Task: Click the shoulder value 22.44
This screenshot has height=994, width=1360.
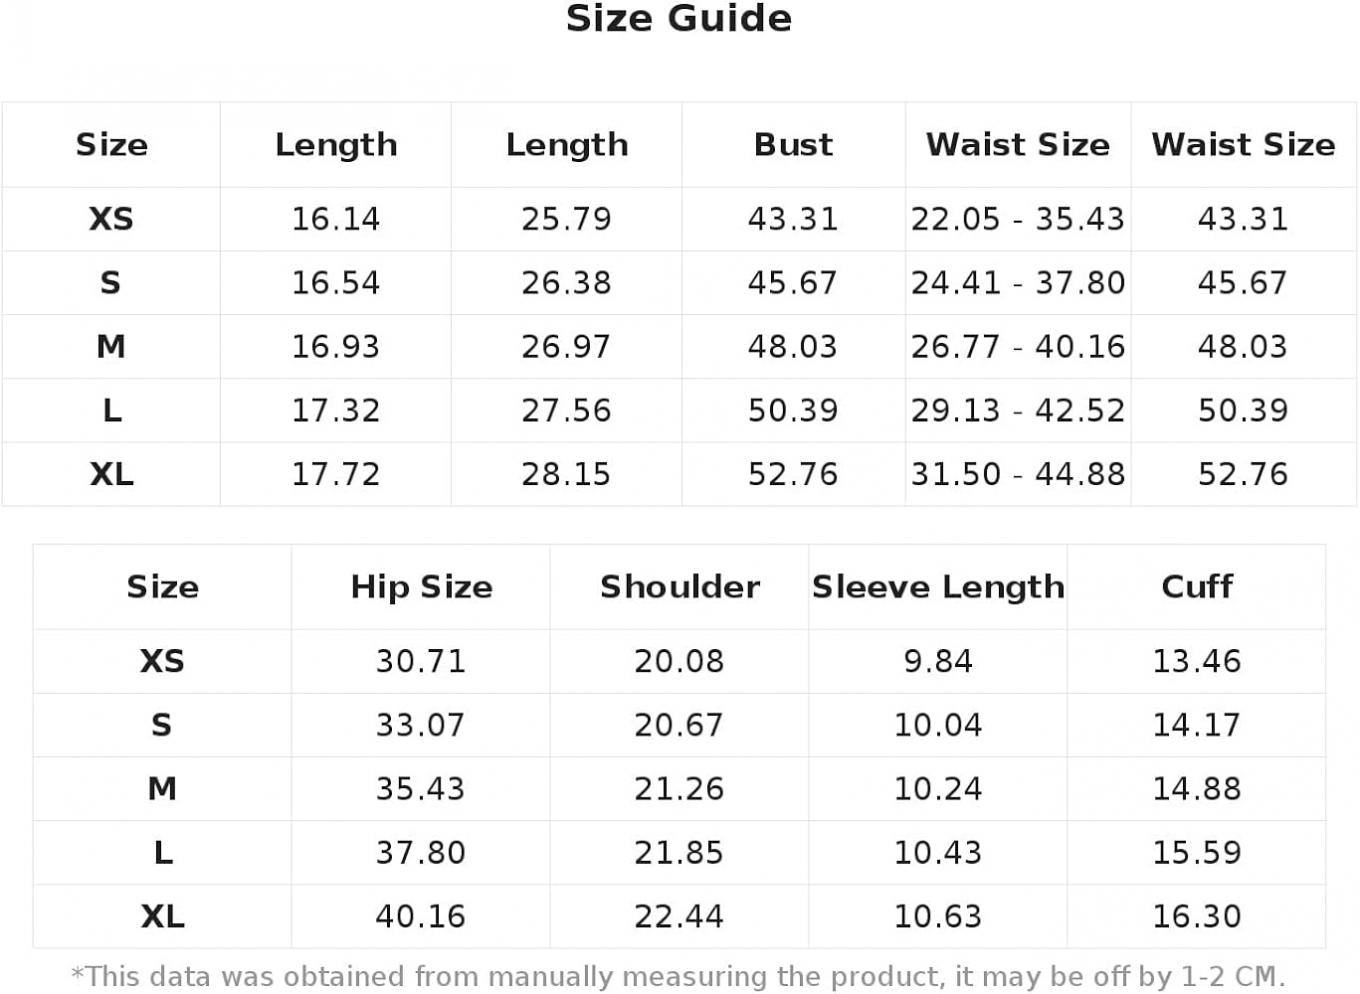Action: click(x=679, y=916)
